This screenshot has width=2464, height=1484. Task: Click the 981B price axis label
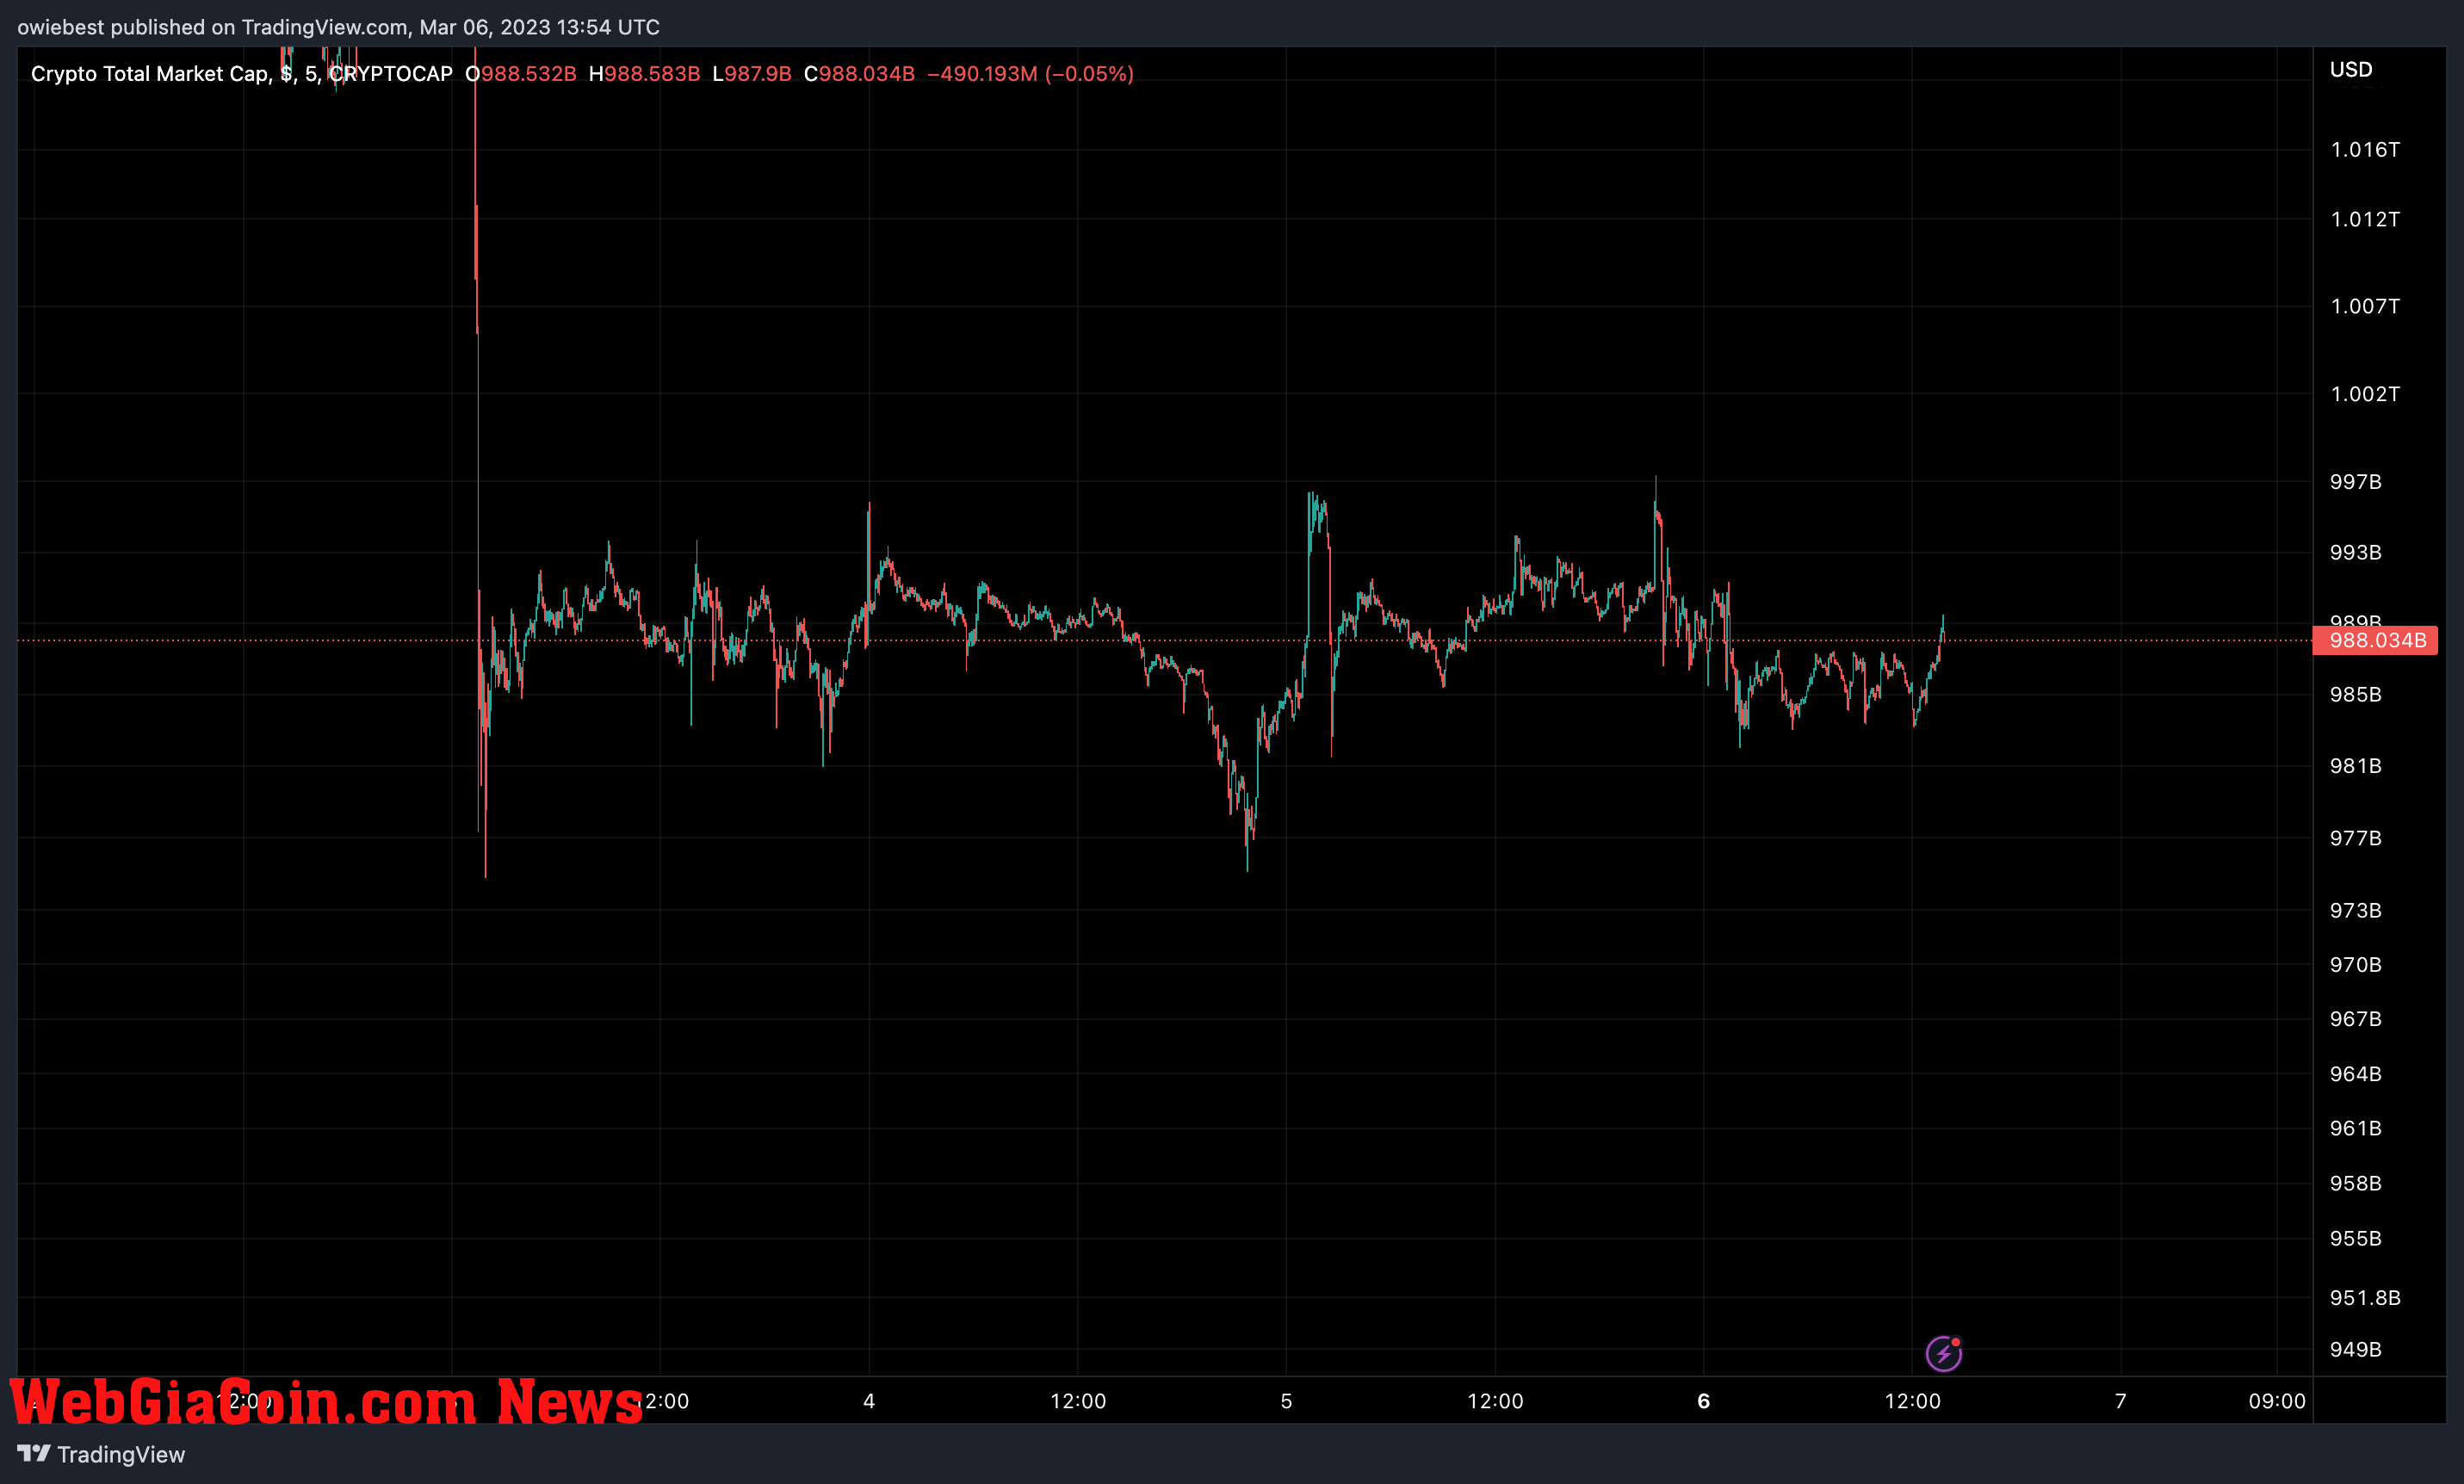click(x=2355, y=766)
